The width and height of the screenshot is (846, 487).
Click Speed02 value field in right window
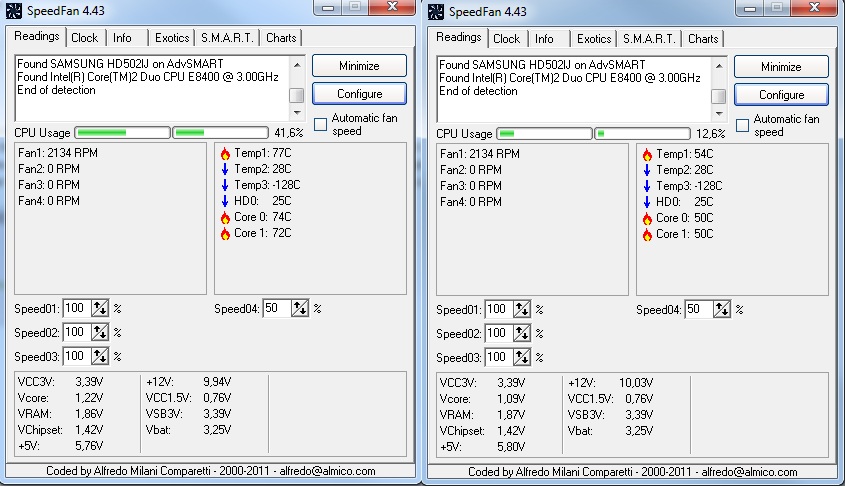coord(499,333)
